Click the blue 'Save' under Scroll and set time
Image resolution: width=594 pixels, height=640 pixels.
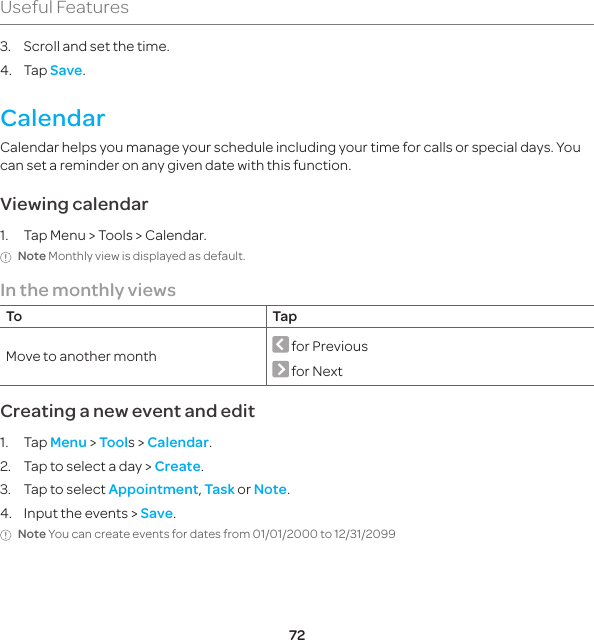pos(66,70)
